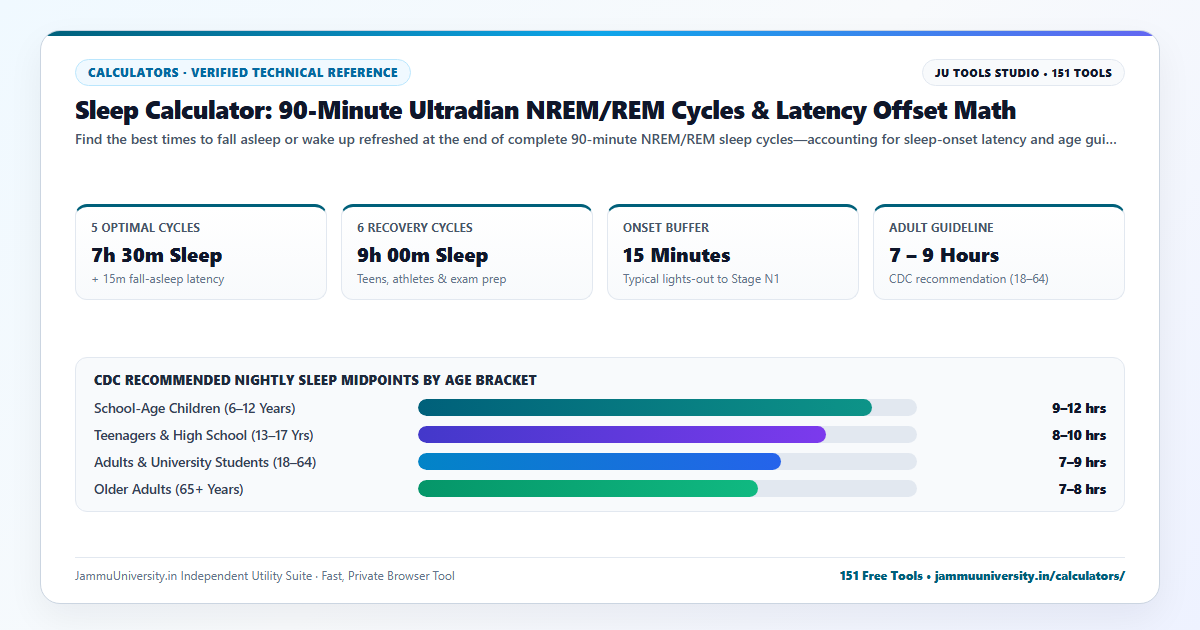Click the 7–9 hrs value
The width and height of the screenshot is (1200, 630).
click(1083, 462)
